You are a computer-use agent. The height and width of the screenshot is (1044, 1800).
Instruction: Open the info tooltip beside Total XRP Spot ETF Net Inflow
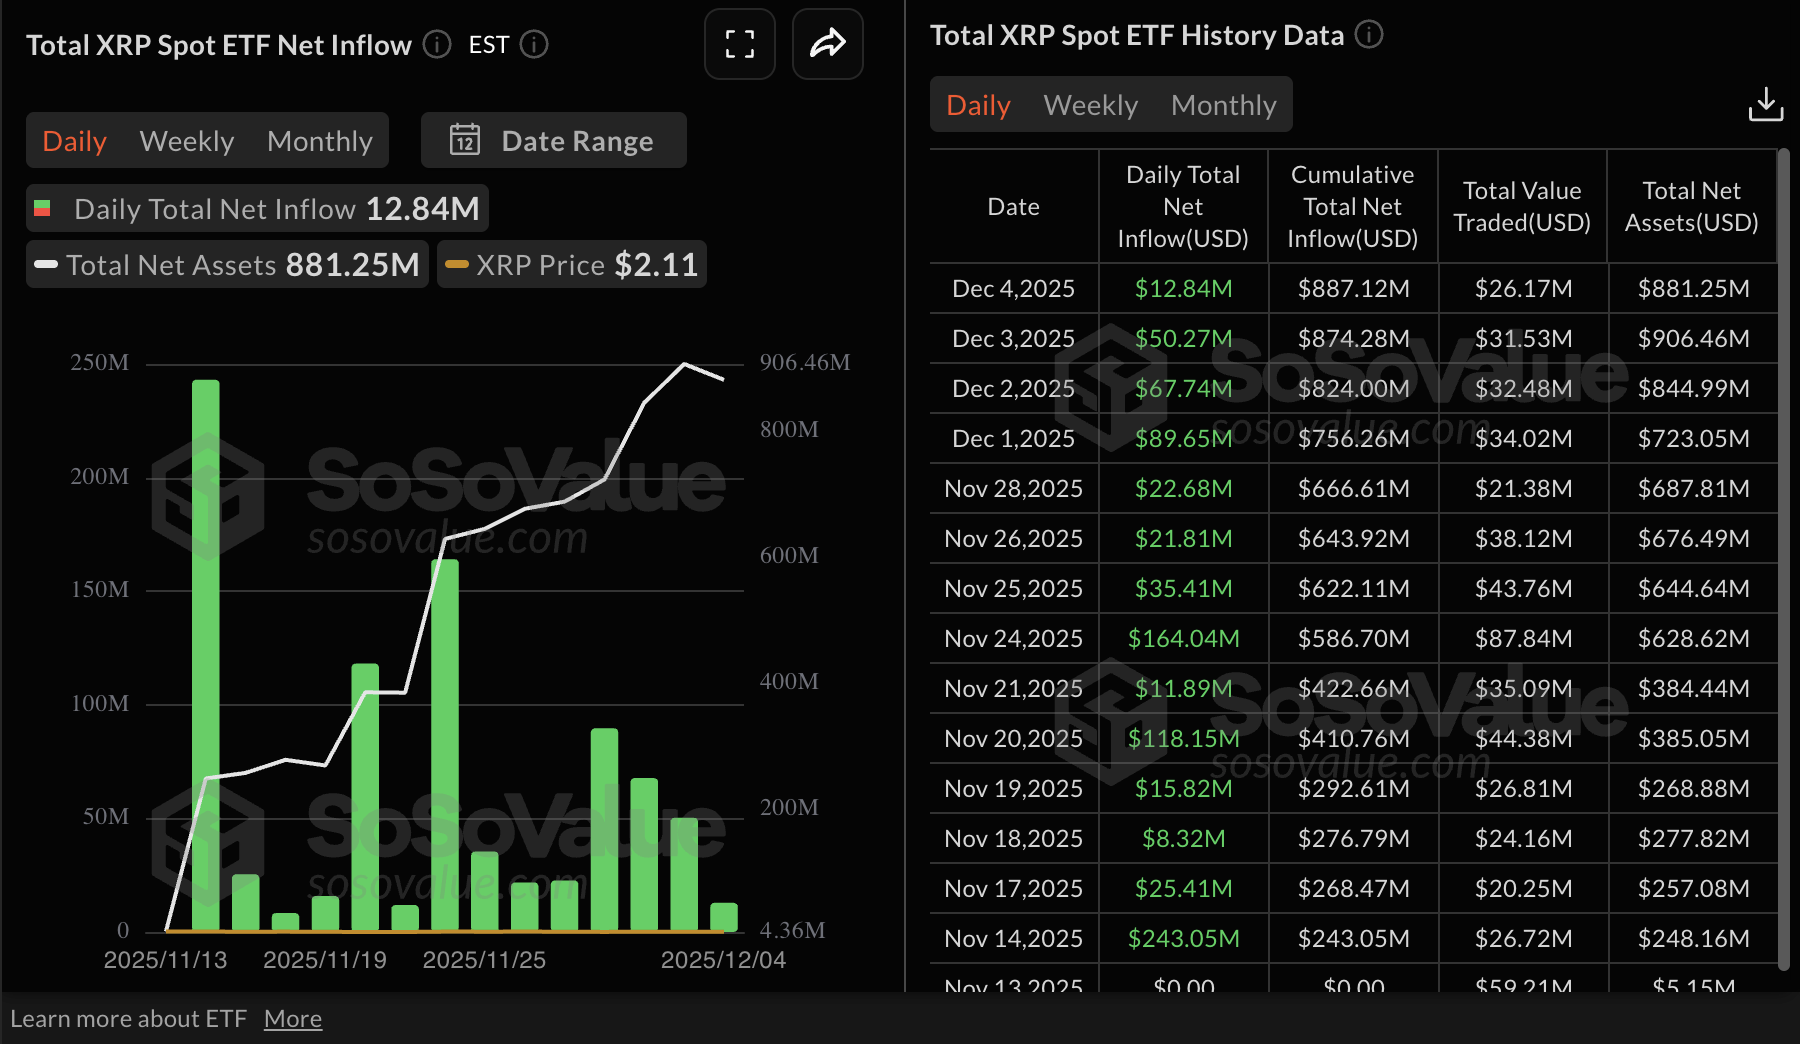(436, 44)
